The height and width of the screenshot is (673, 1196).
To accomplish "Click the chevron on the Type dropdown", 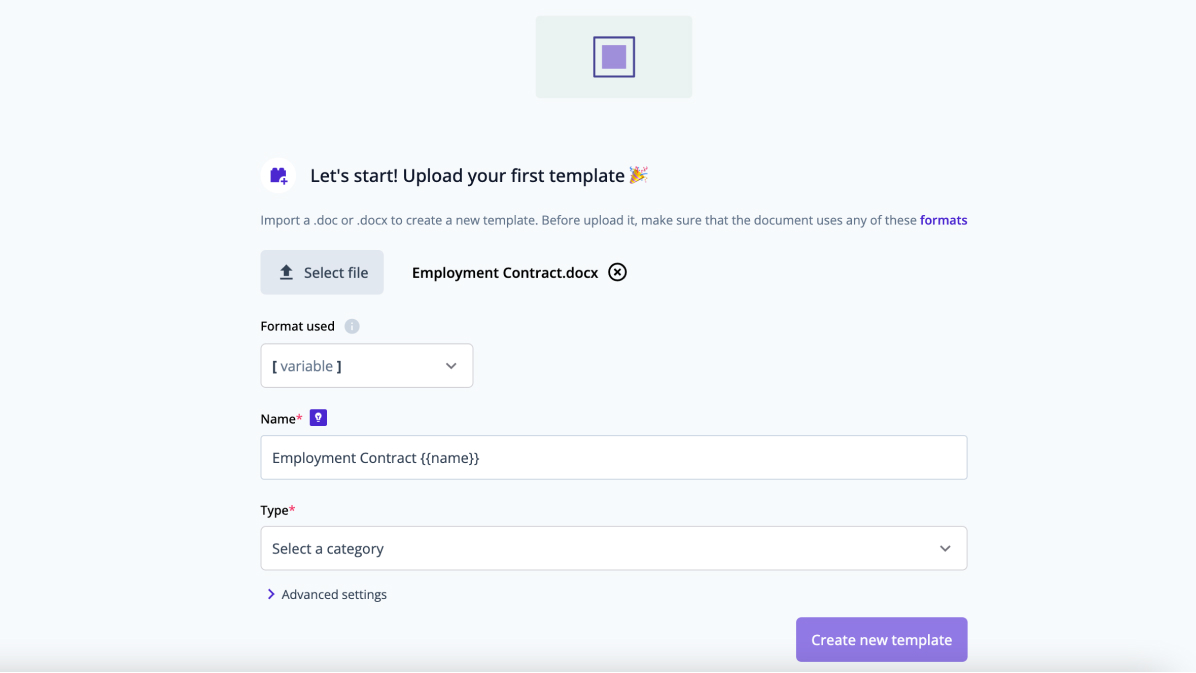I will [944, 548].
